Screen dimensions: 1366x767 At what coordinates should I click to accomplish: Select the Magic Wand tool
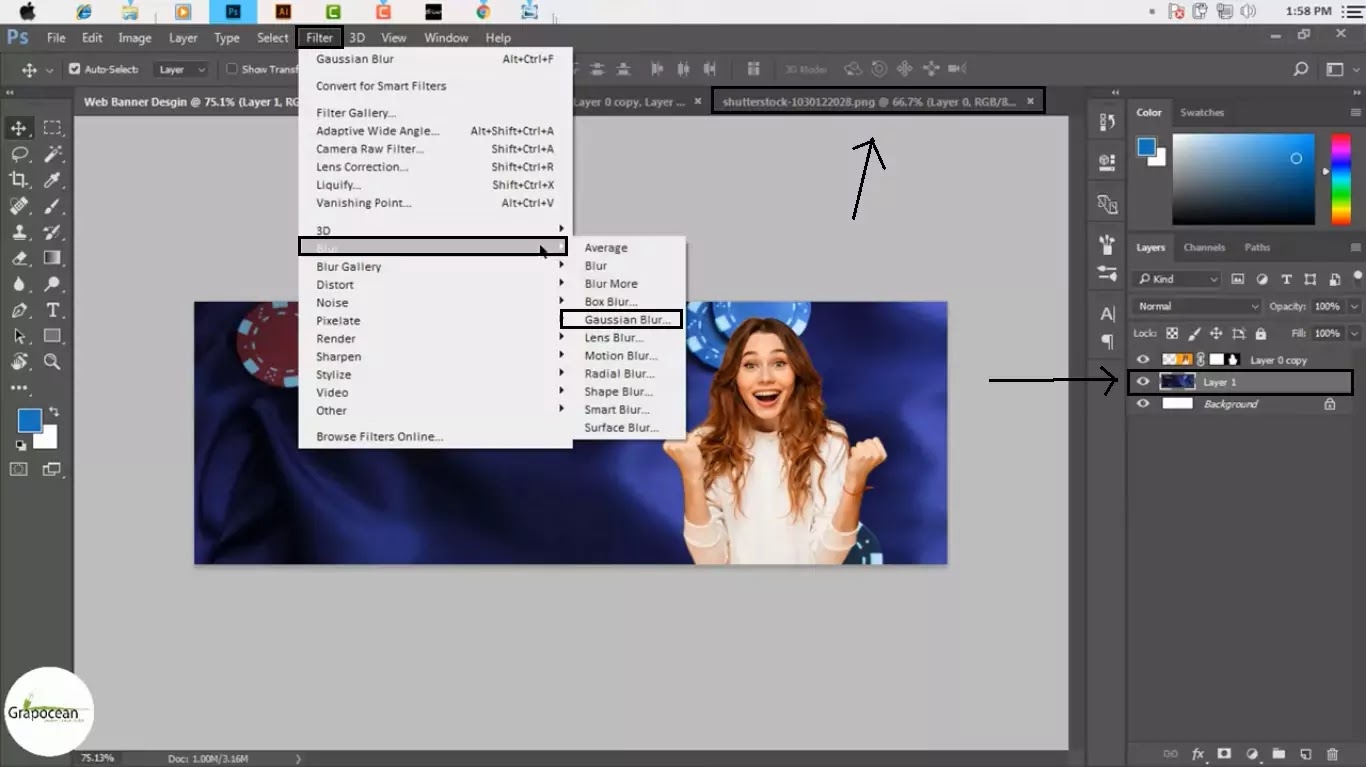click(53, 154)
